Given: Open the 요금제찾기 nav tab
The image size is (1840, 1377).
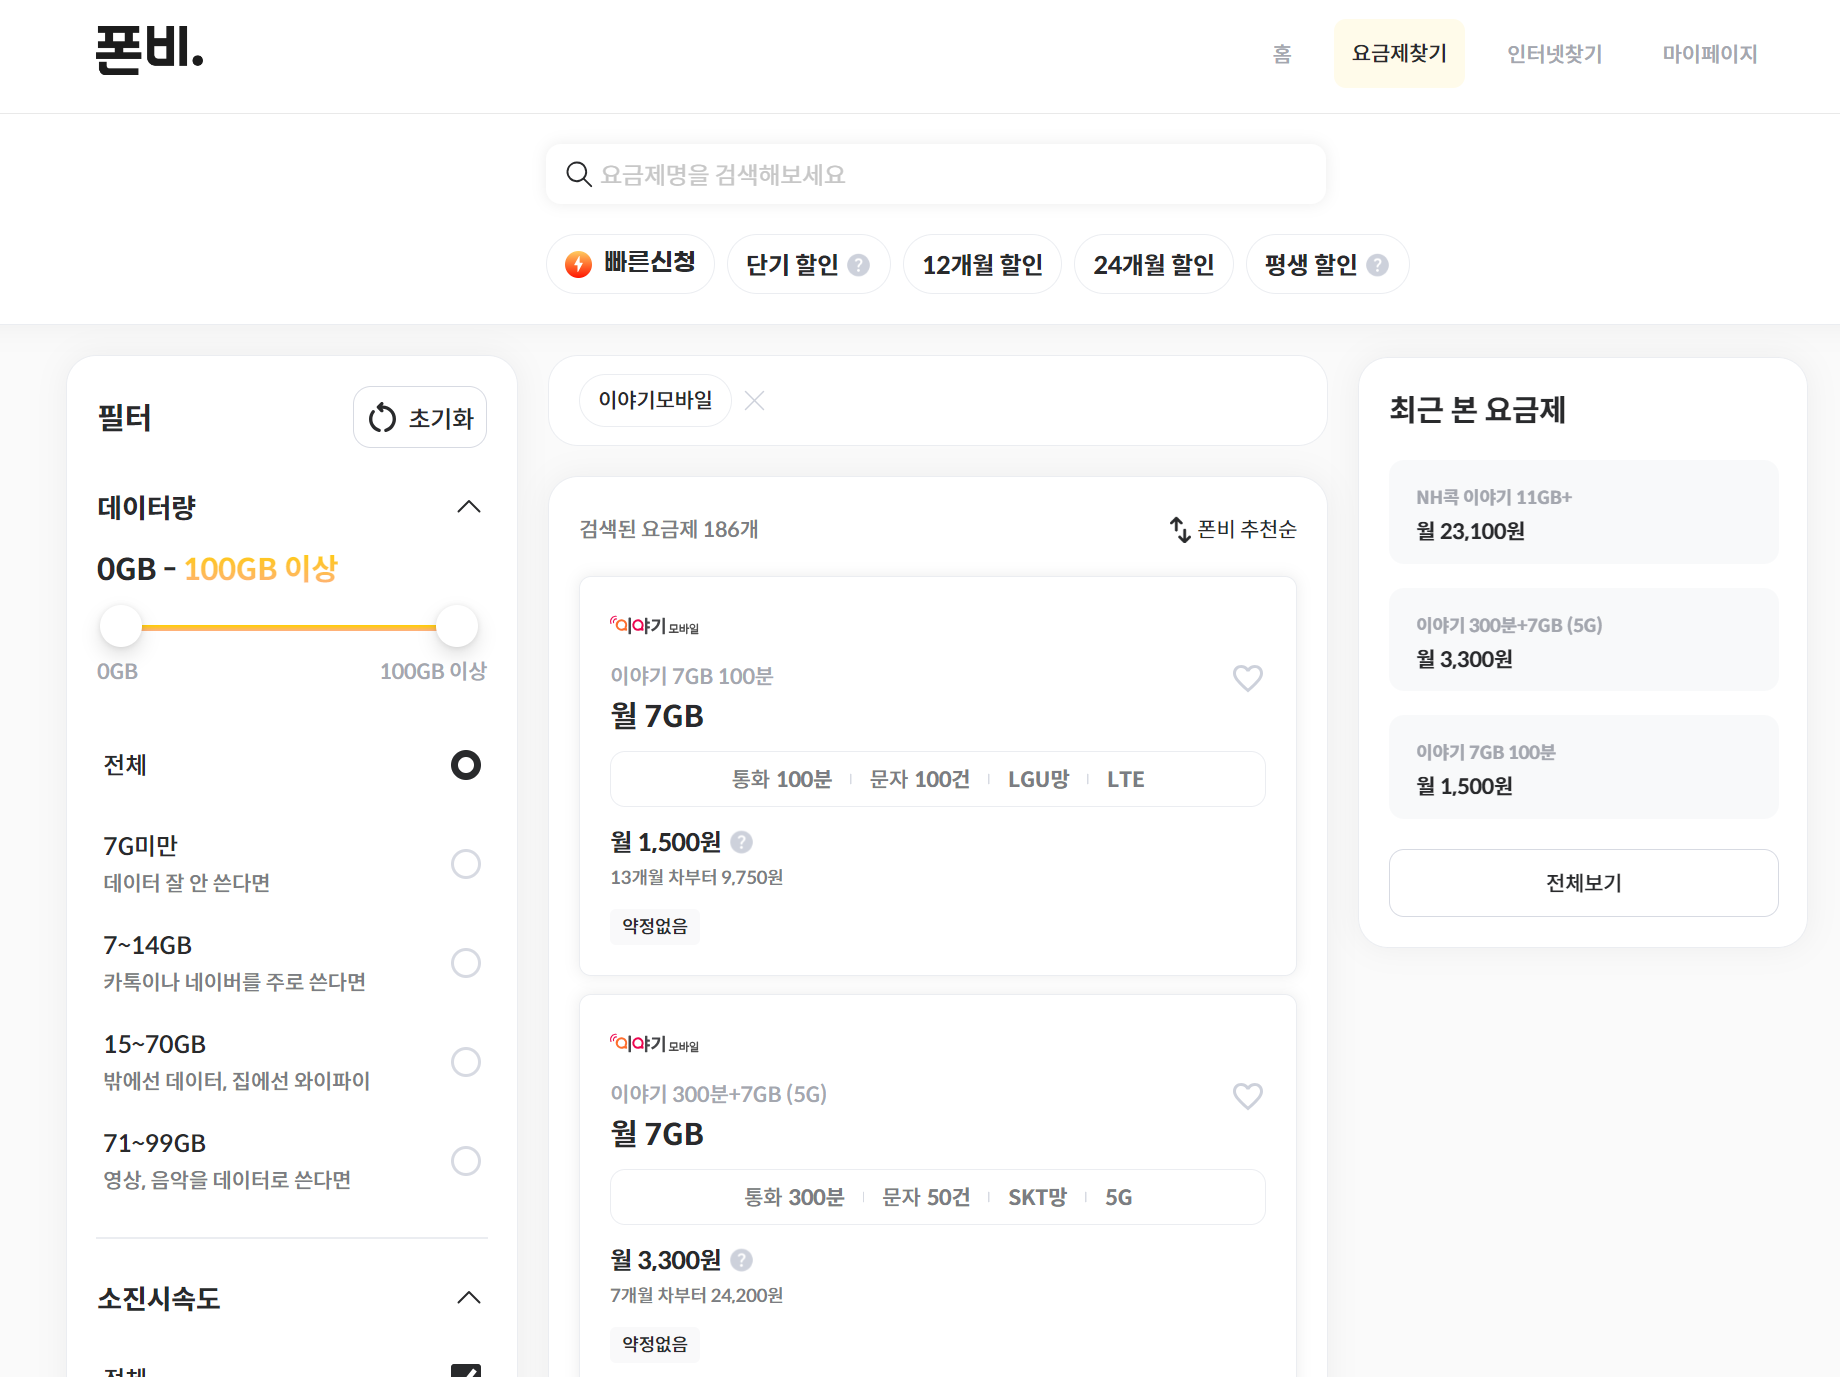Looking at the screenshot, I should click(1399, 54).
